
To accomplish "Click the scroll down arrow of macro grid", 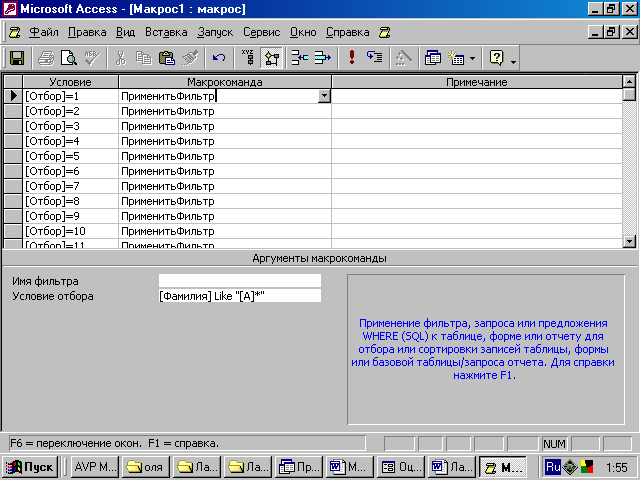I will 629,241.
